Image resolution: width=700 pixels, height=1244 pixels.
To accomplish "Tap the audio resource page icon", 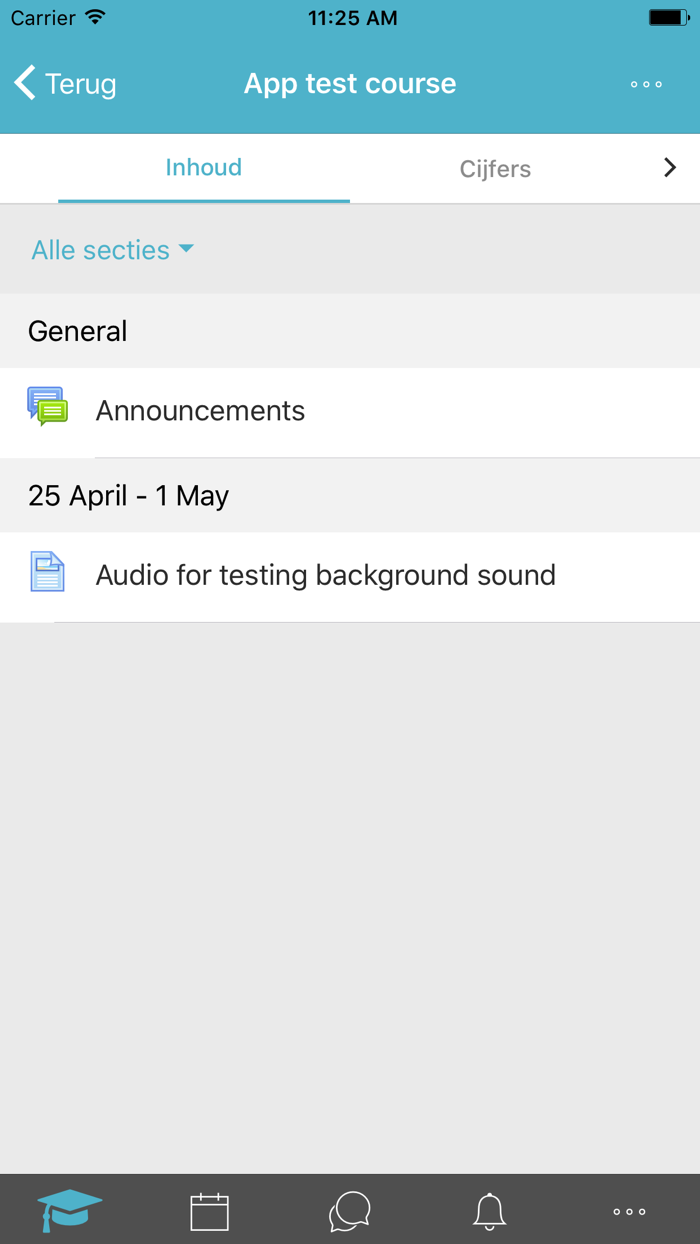I will click(x=47, y=573).
